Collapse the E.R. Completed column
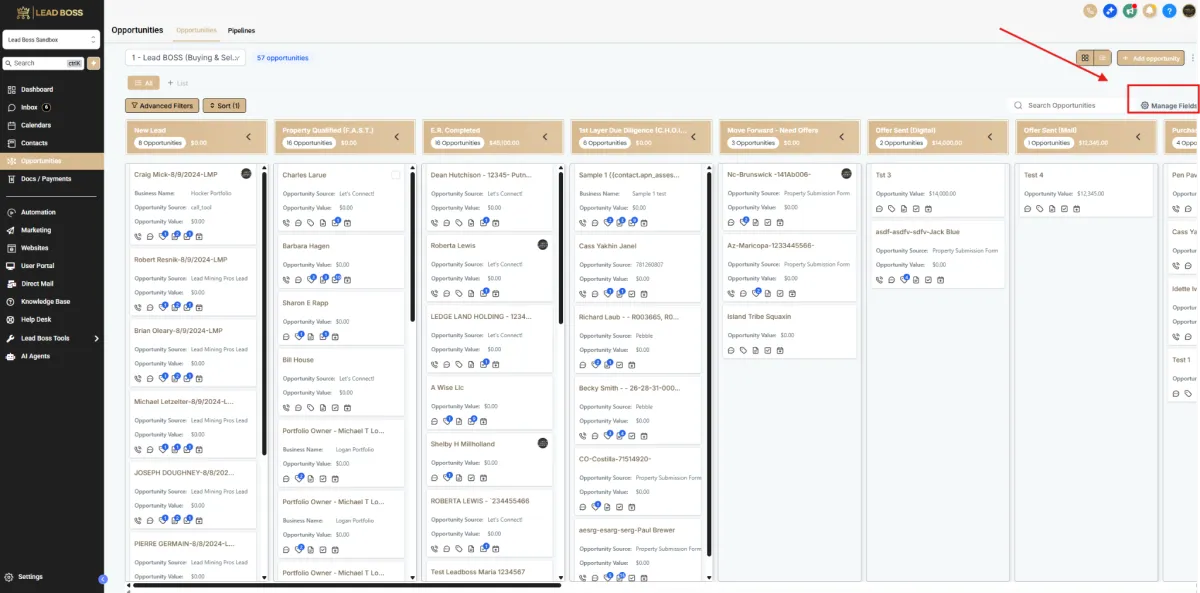Image resolution: width=1200 pixels, height=593 pixels. (x=545, y=137)
